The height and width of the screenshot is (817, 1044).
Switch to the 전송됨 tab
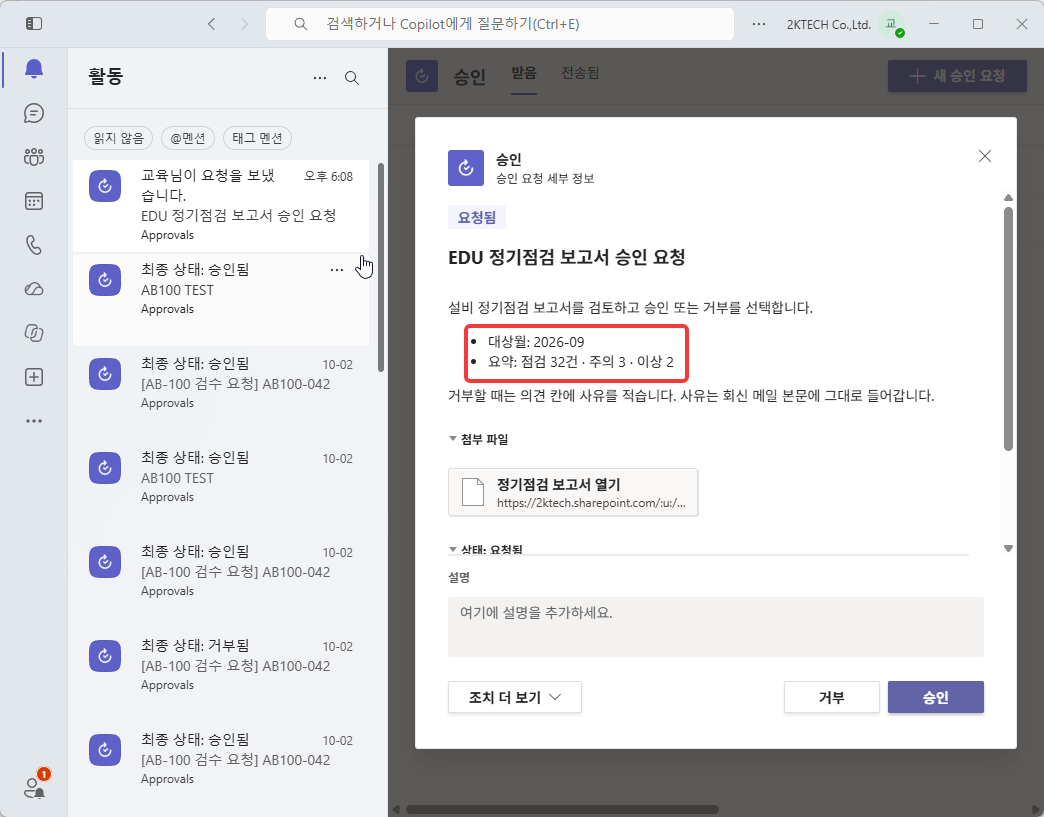tap(581, 73)
